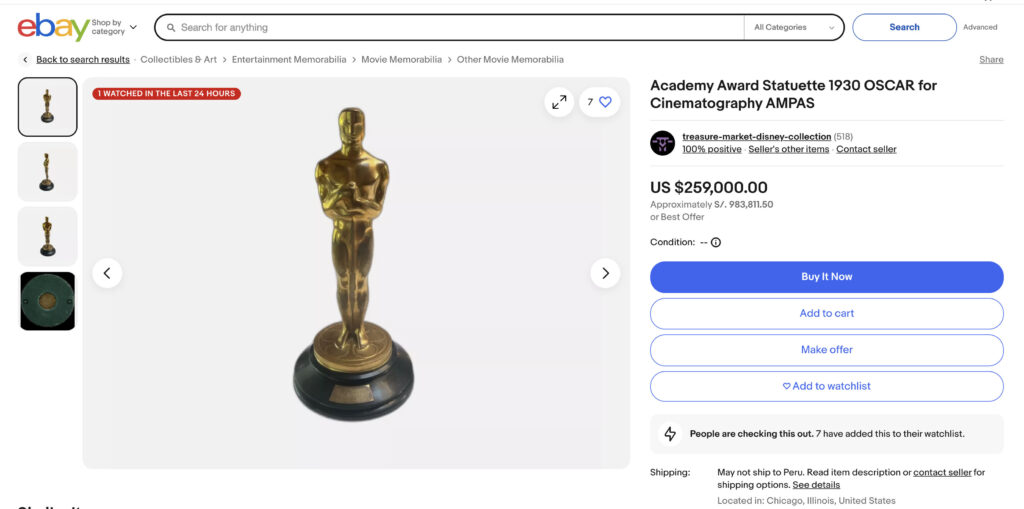Toggle Add to watchlist
This screenshot has width=1024, height=509.
tap(826, 386)
